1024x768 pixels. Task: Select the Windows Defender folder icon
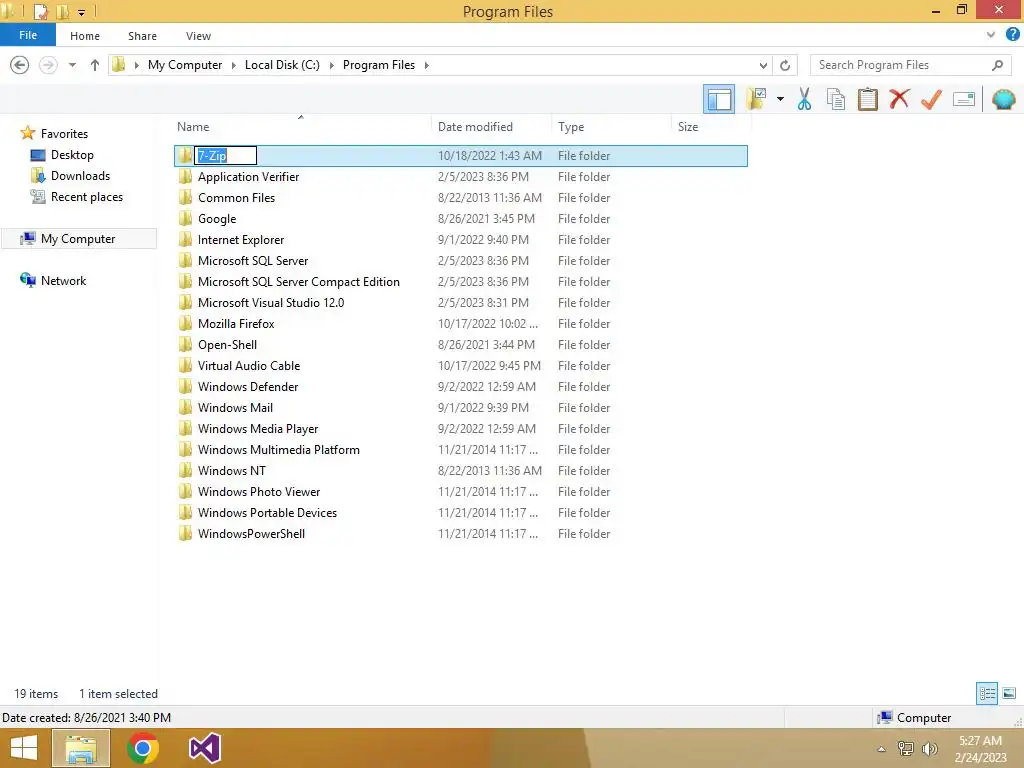(185, 387)
